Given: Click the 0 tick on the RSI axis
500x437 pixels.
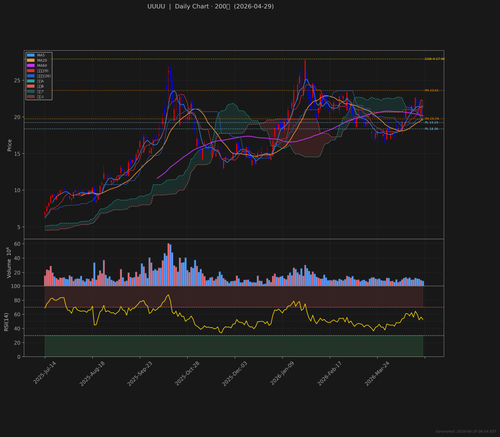Looking at the screenshot, I should pos(19,357).
